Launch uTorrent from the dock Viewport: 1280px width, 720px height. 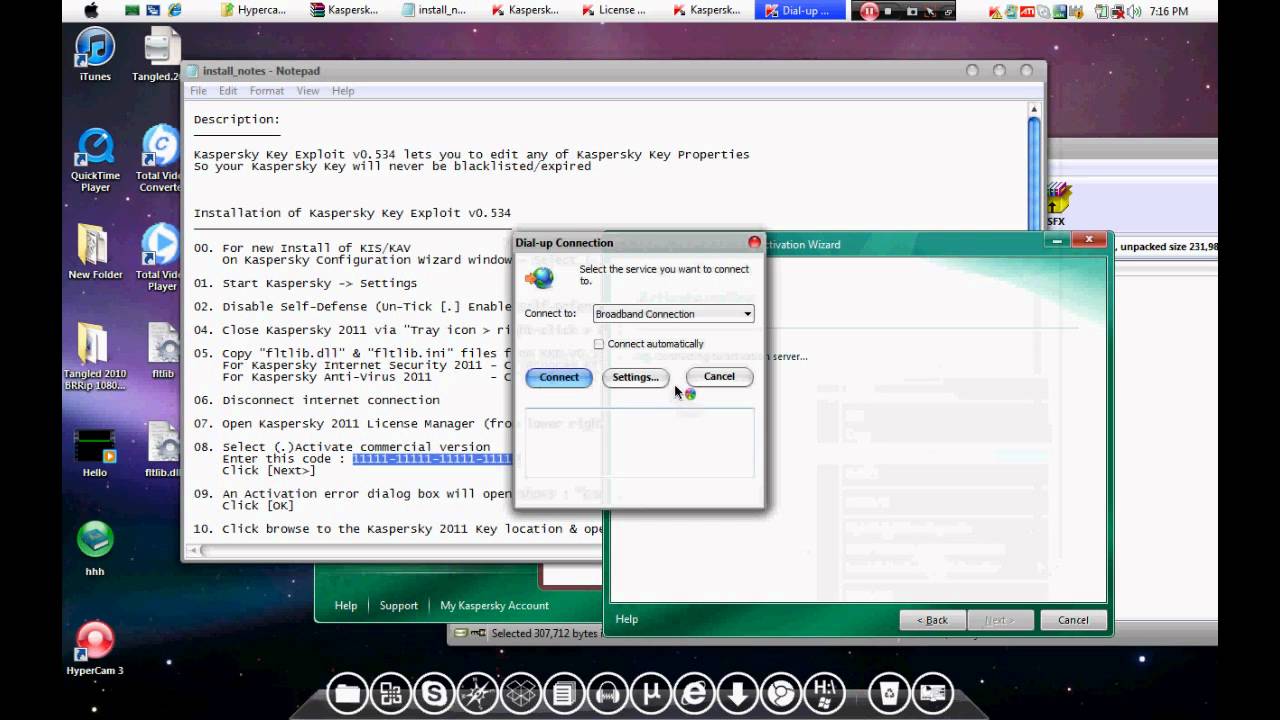tap(650, 693)
